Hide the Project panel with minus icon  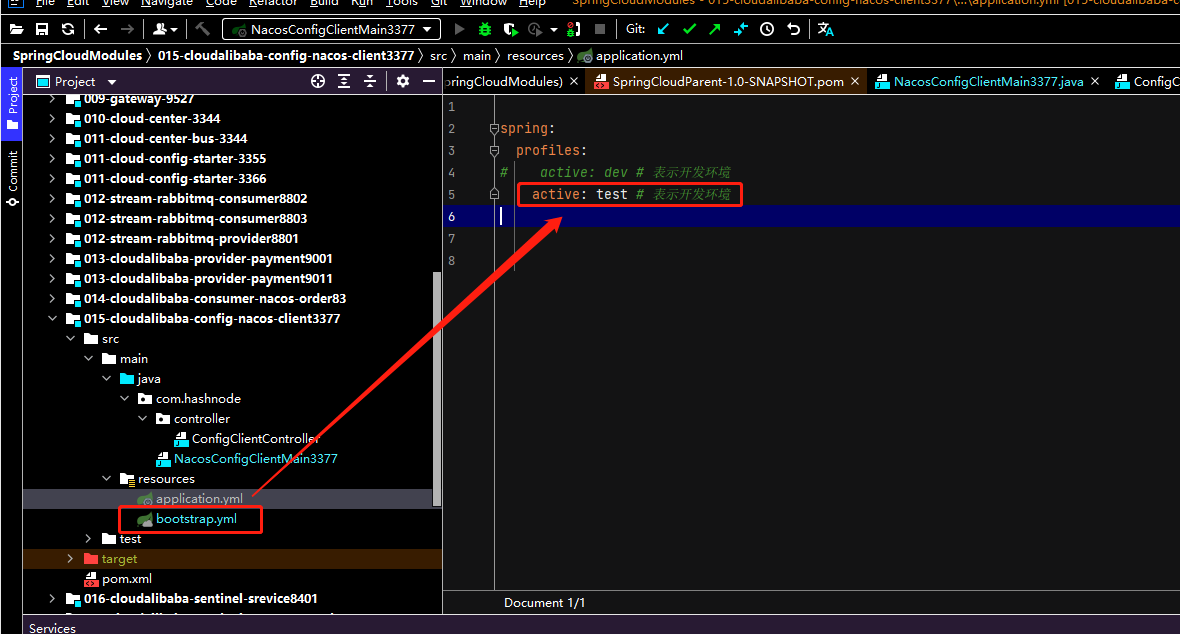[x=429, y=81]
